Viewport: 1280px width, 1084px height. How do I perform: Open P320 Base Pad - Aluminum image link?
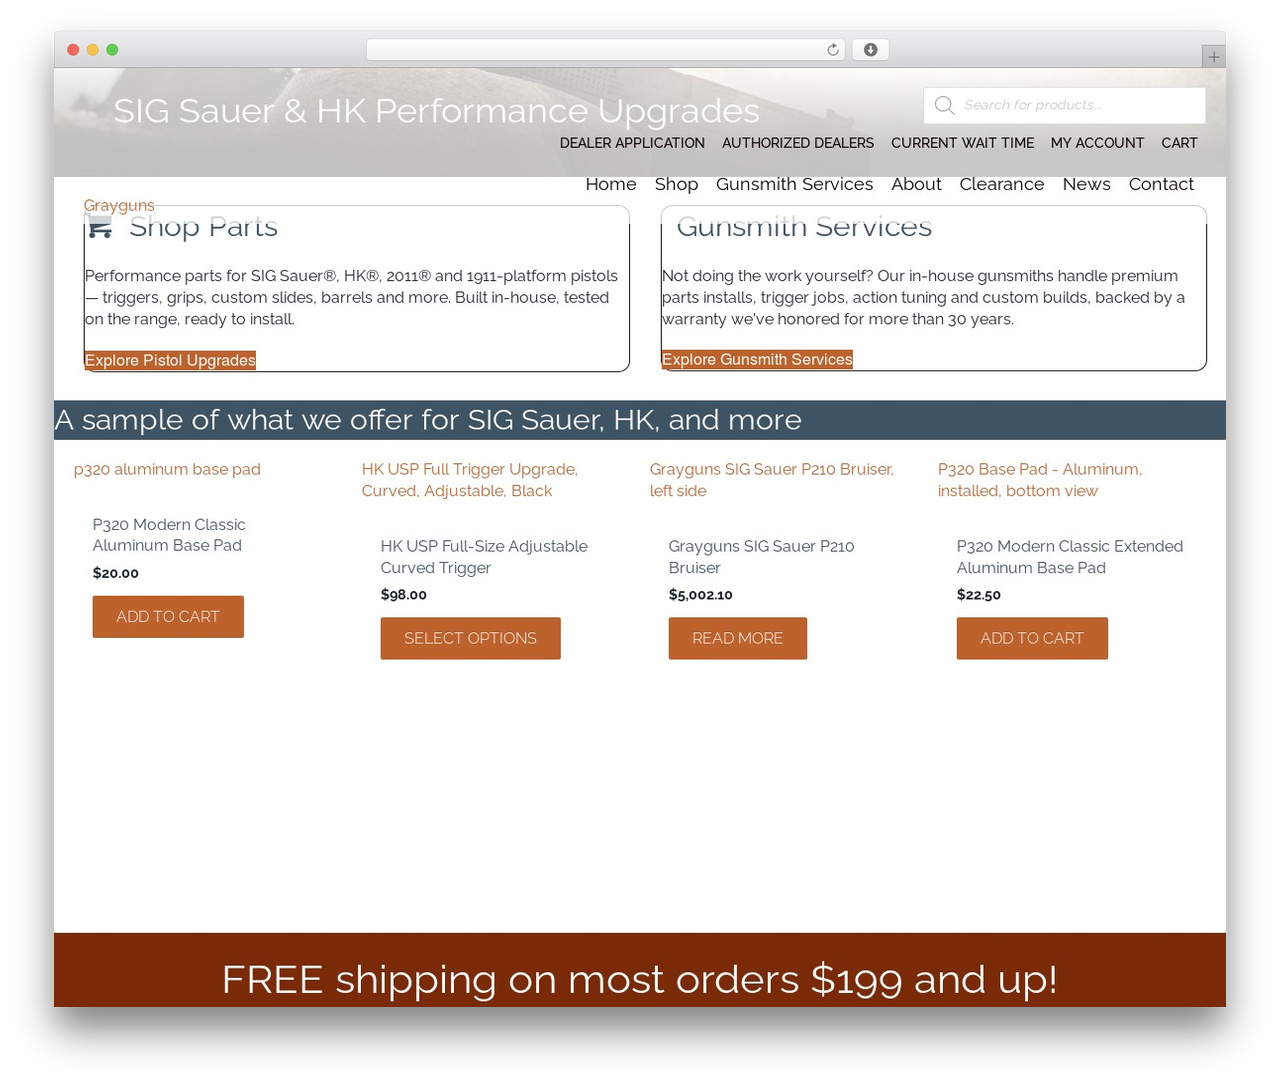pyautogui.click(x=1040, y=480)
